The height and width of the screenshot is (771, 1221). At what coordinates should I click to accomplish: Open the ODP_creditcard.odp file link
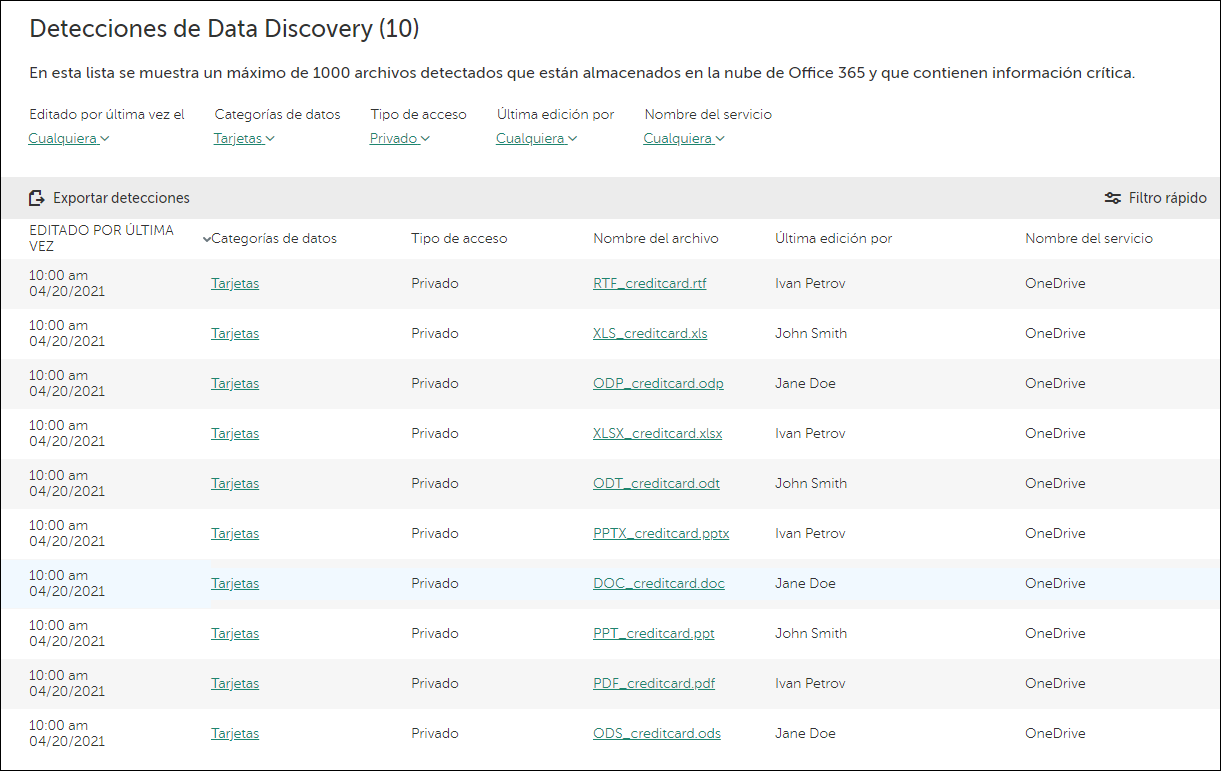point(658,383)
